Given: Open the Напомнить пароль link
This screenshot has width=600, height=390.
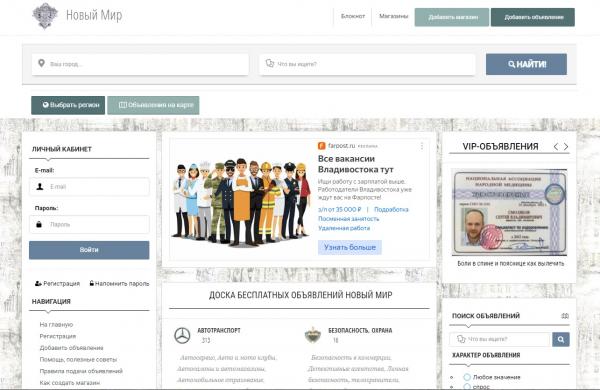Looking at the screenshot, I should (x=119, y=284).
